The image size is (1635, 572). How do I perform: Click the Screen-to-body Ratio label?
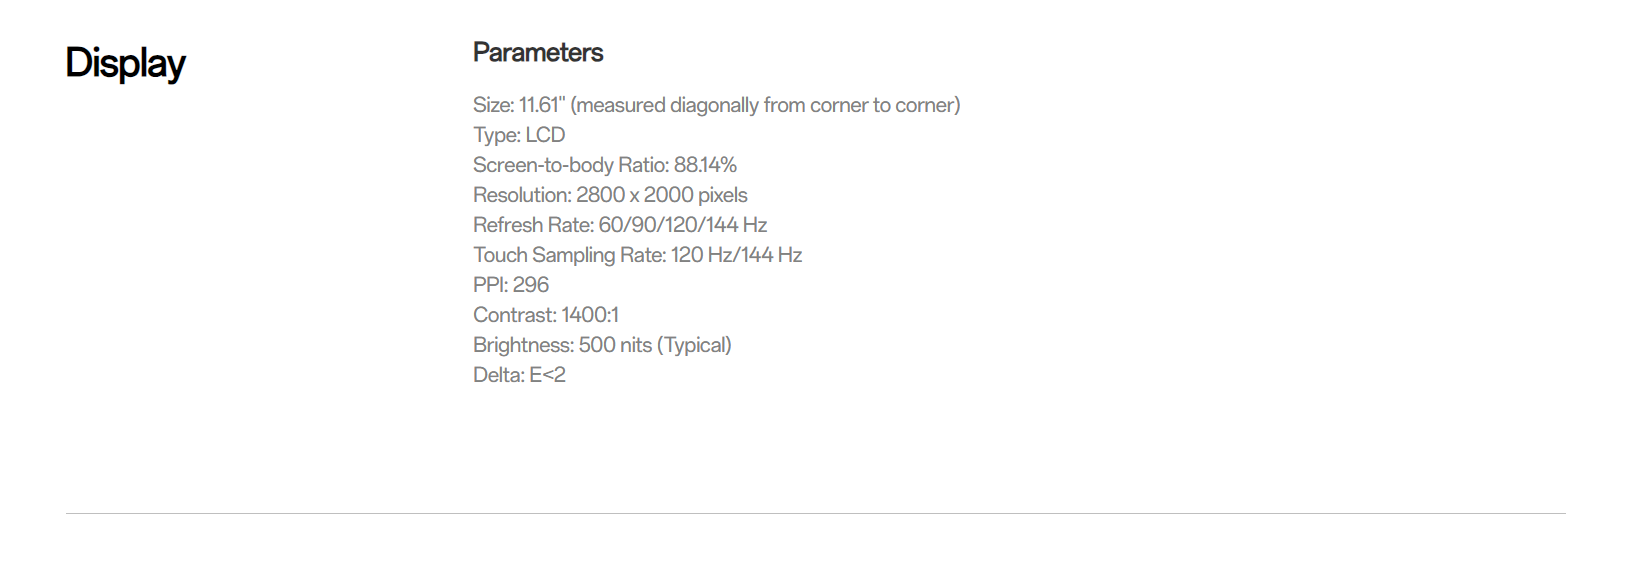[570, 165]
